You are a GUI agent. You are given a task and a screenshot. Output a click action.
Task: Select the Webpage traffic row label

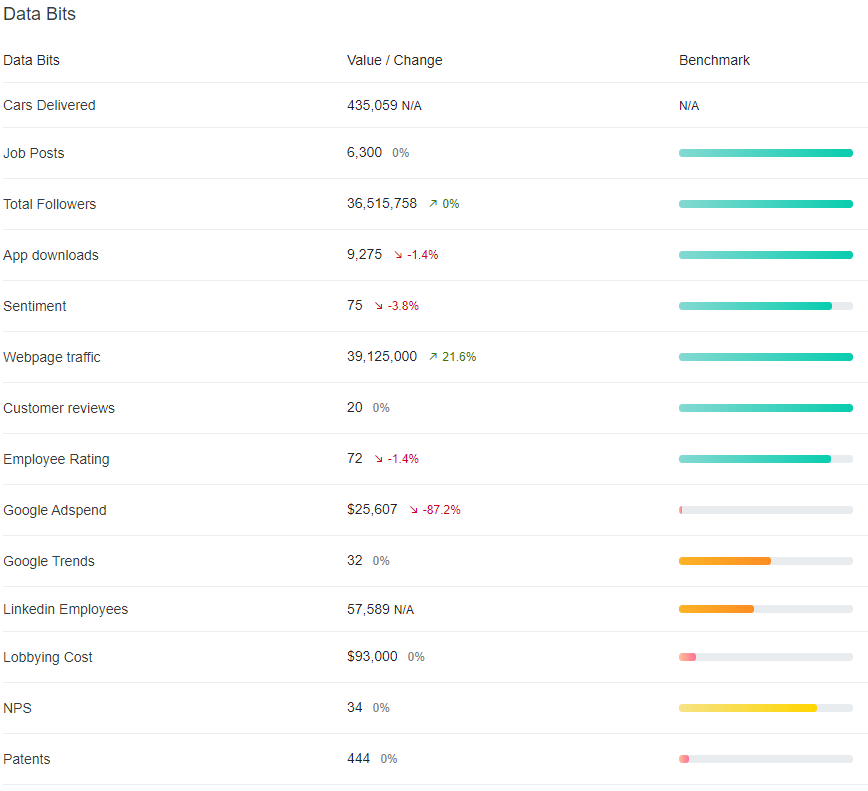pyautogui.click(x=52, y=357)
